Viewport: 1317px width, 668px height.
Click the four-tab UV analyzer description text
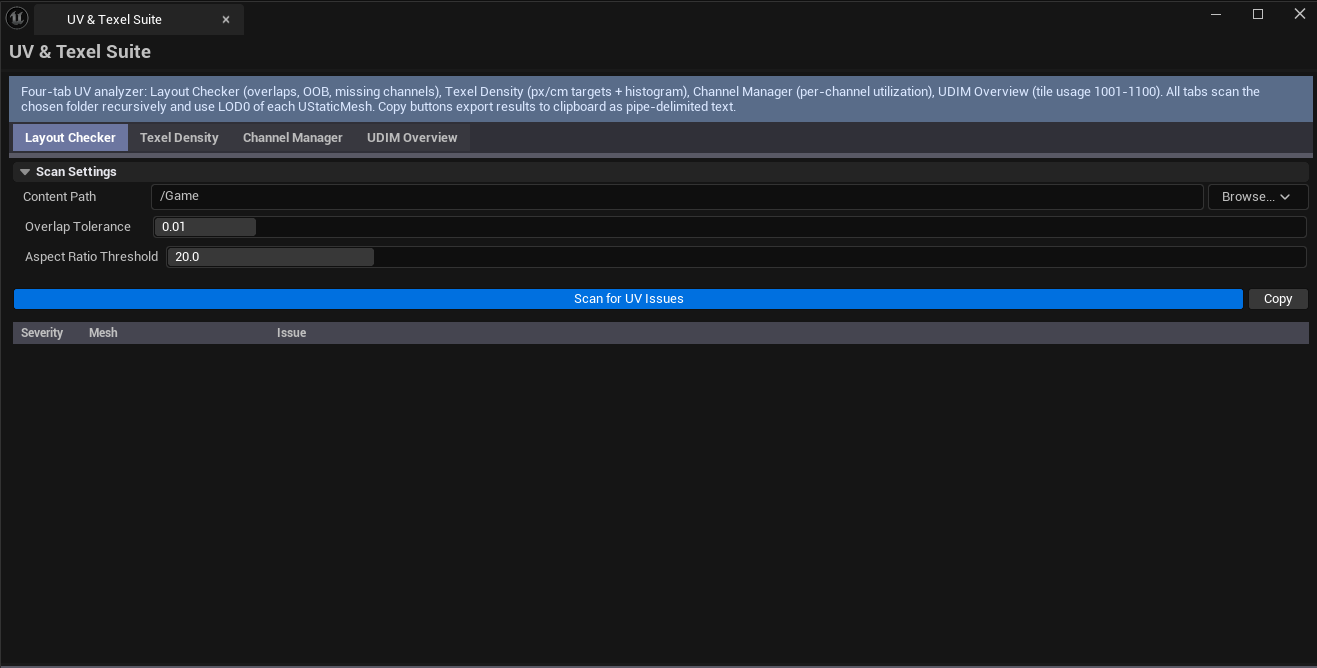coord(640,99)
